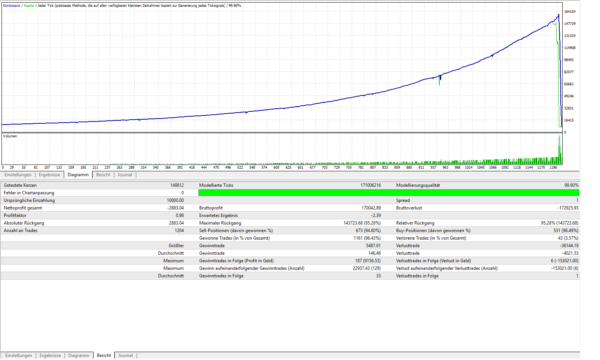Select the Erwartetes Ergebnis label
Image resolution: width=600 pixels, height=360 pixels.
click(x=218, y=215)
